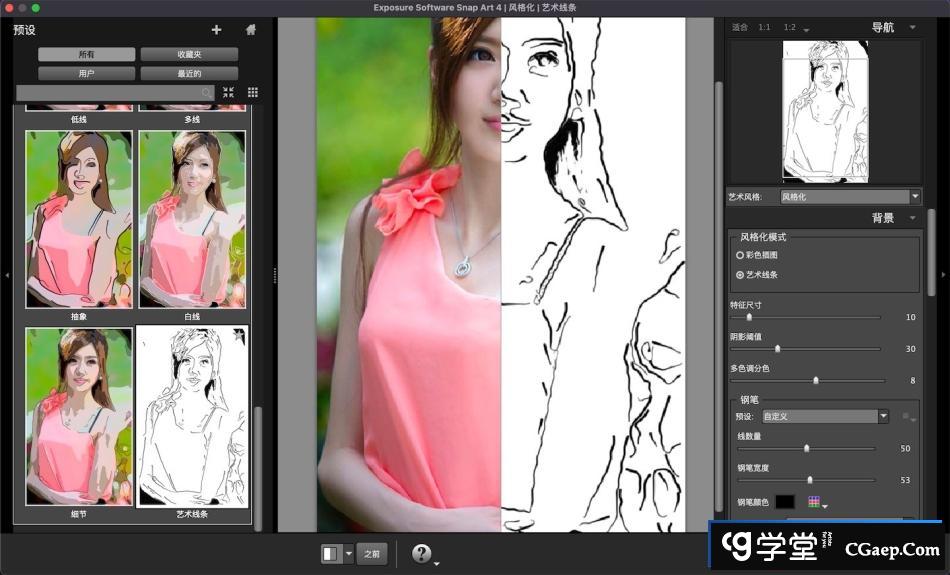
Task: Click the black 钢笔颜色 color swatch
Action: coord(785,502)
